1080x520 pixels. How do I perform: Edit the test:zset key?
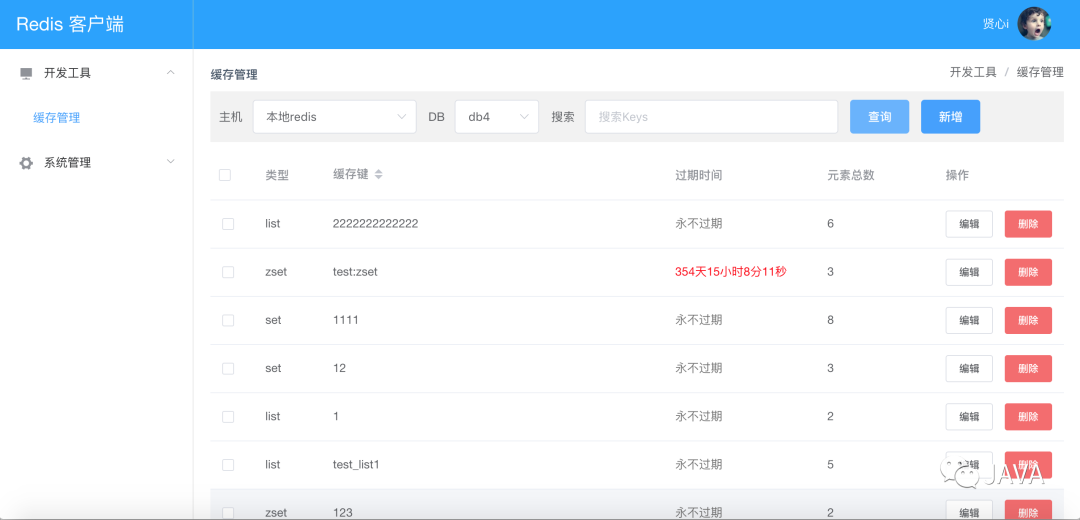pos(969,272)
